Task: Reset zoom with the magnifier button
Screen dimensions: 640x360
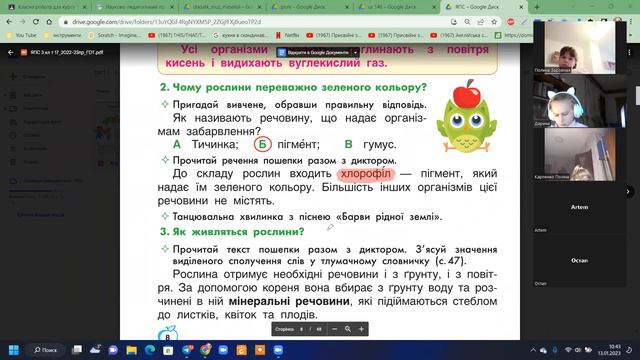Action: point(348,329)
